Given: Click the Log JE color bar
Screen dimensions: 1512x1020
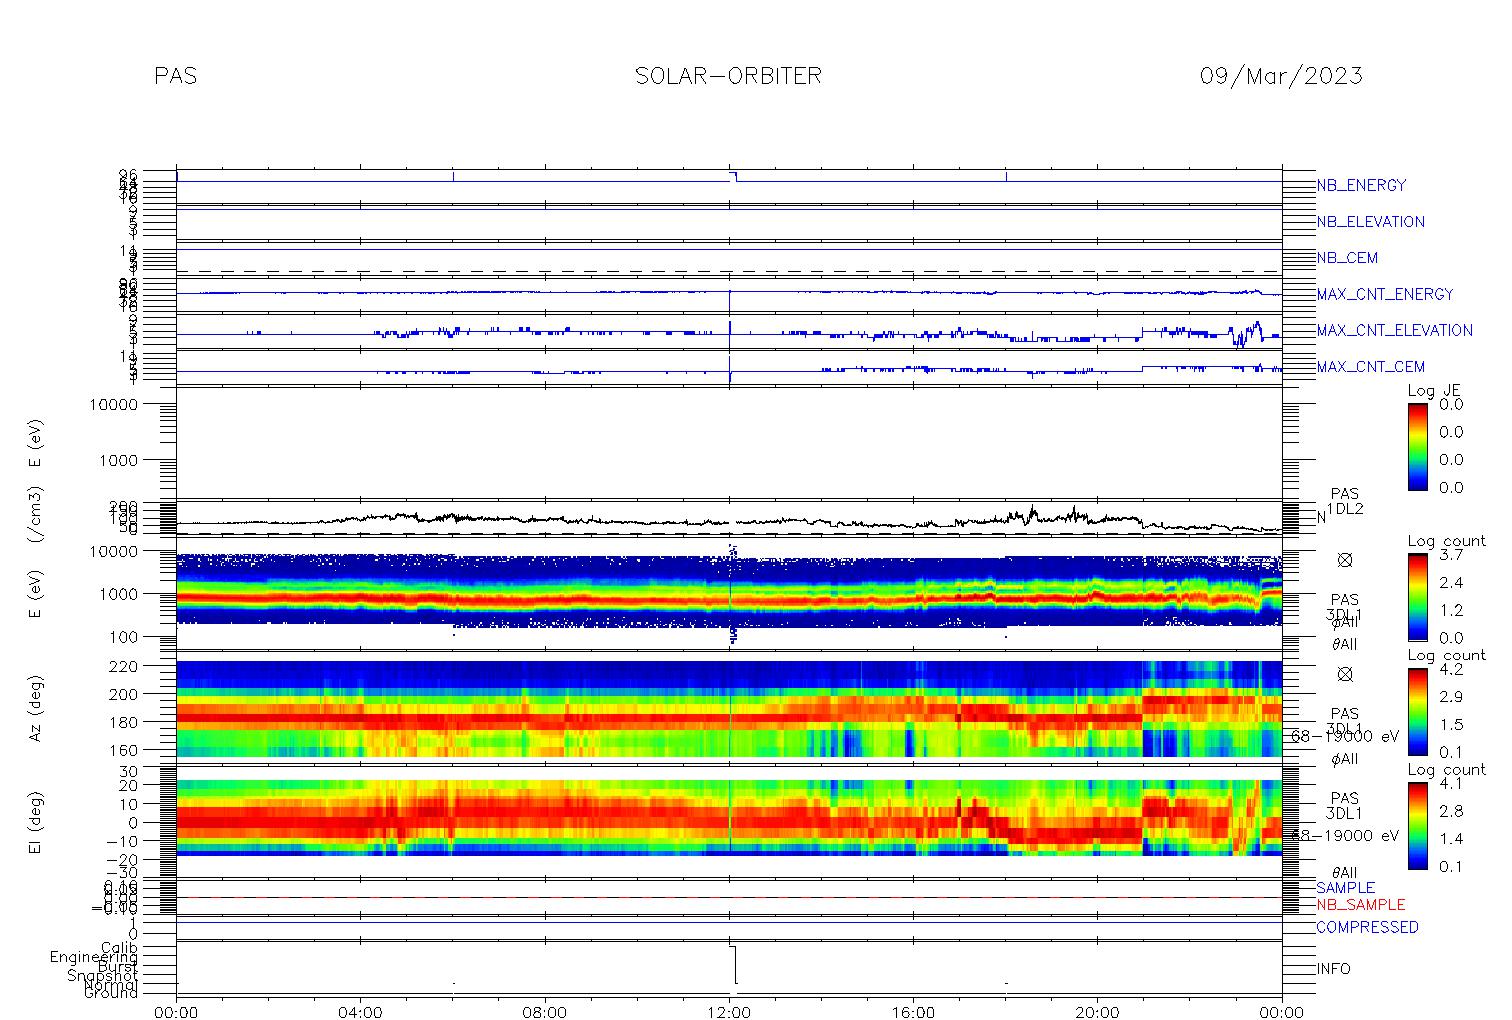Looking at the screenshot, I should click(1418, 446).
